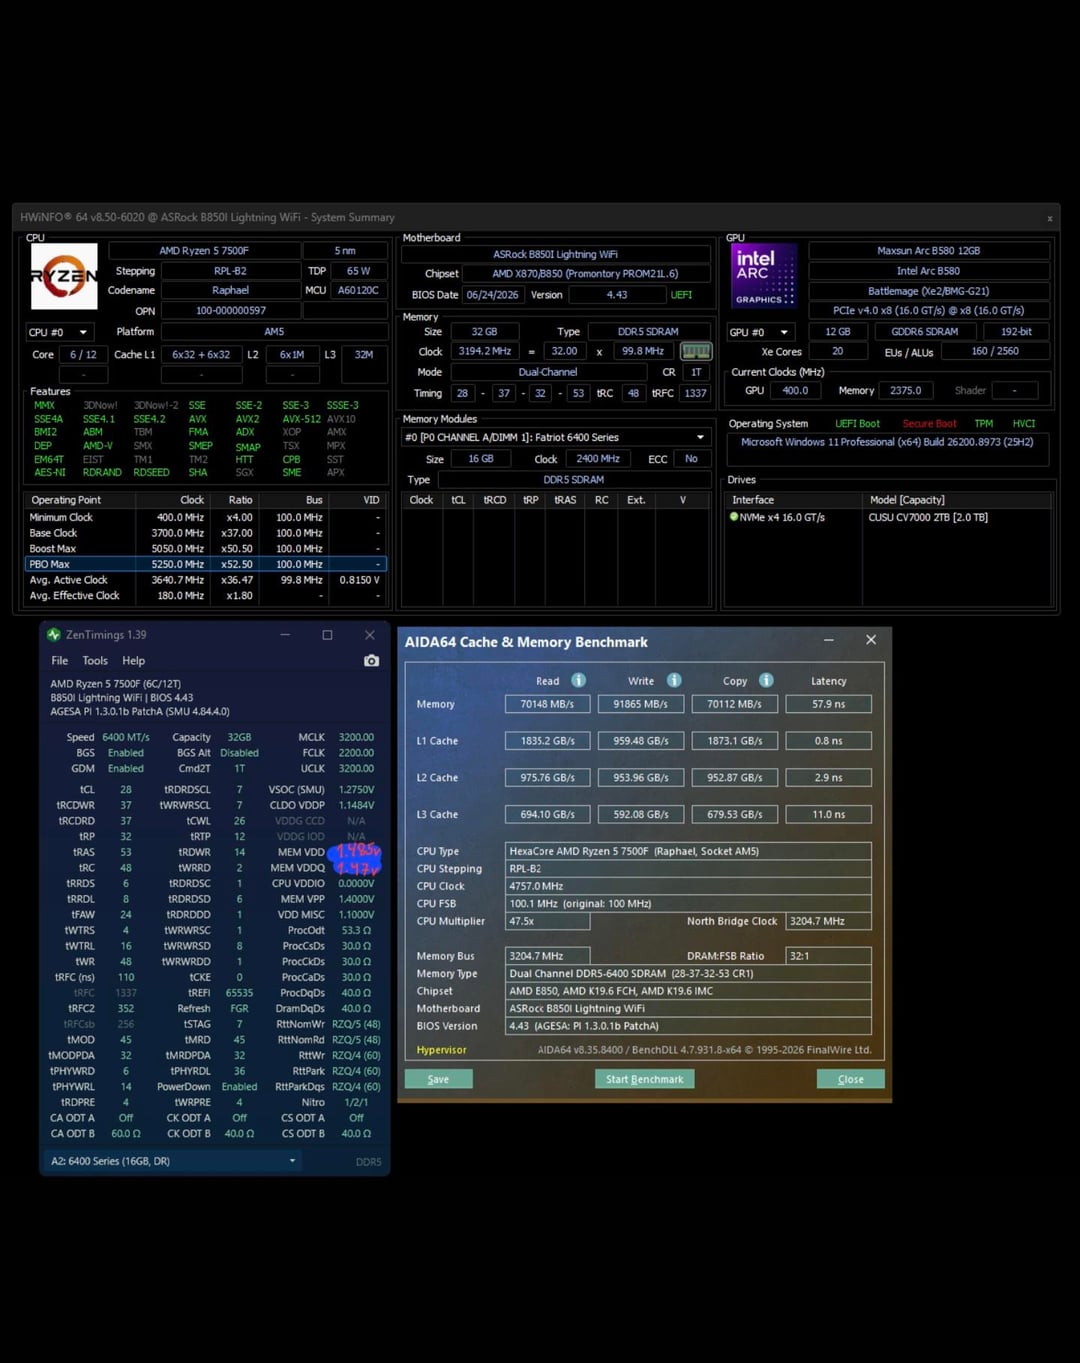Image resolution: width=1080 pixels, height=1363 pixels.
Task: Open the GPU #0 selector dropdown
Action: (x=761, y=332)
